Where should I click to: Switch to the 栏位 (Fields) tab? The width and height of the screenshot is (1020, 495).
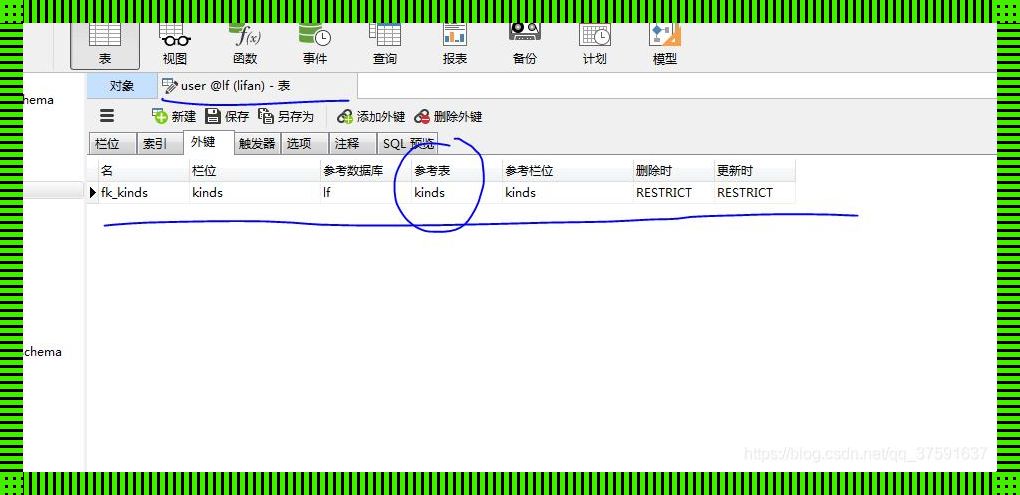[112, 144]
